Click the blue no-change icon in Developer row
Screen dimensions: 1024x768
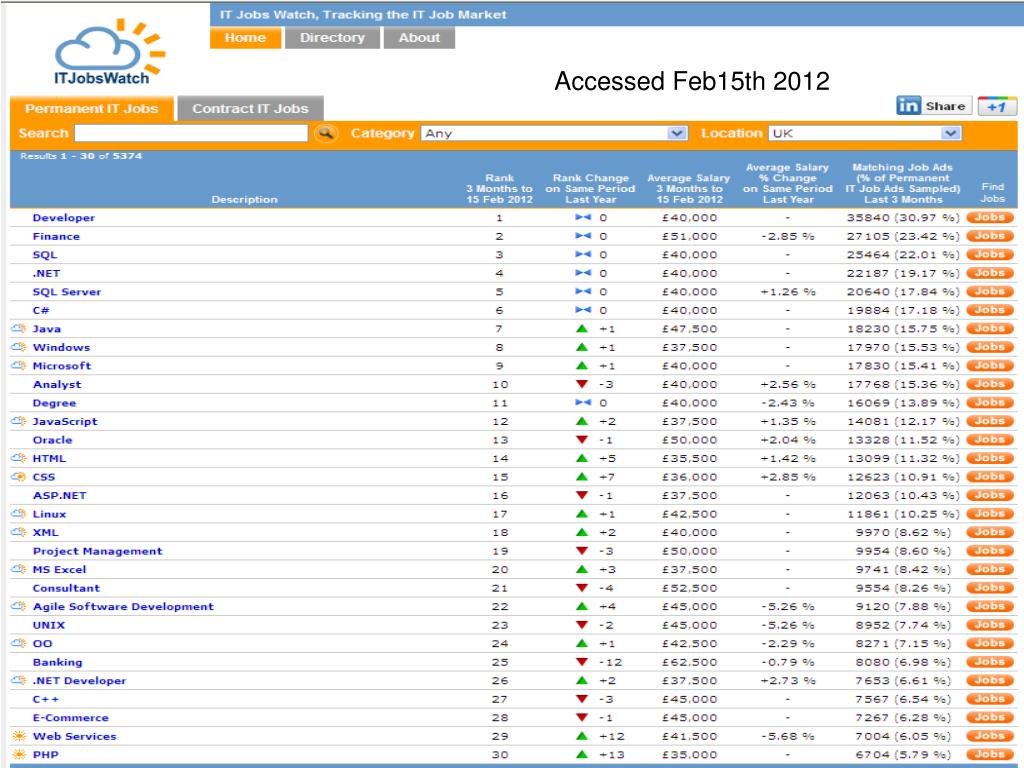(583, 217)
